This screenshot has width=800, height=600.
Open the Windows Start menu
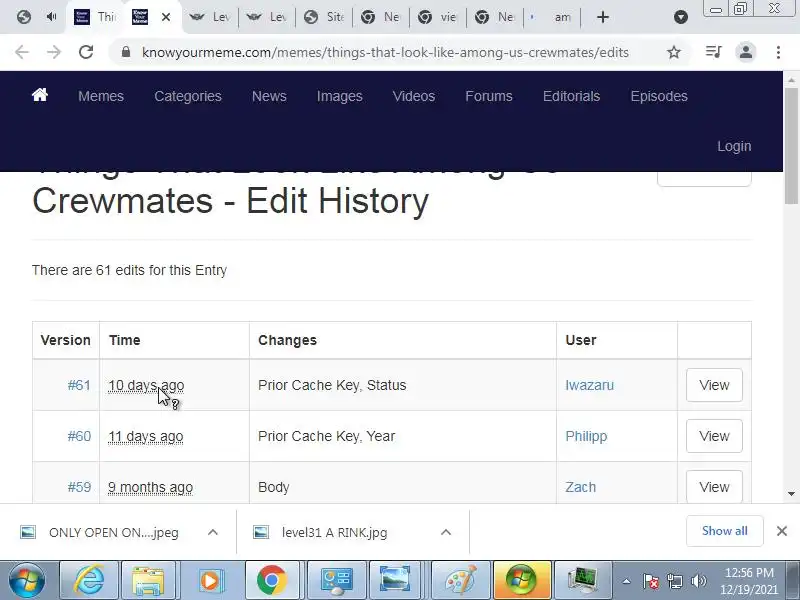(x=27, y=580)
